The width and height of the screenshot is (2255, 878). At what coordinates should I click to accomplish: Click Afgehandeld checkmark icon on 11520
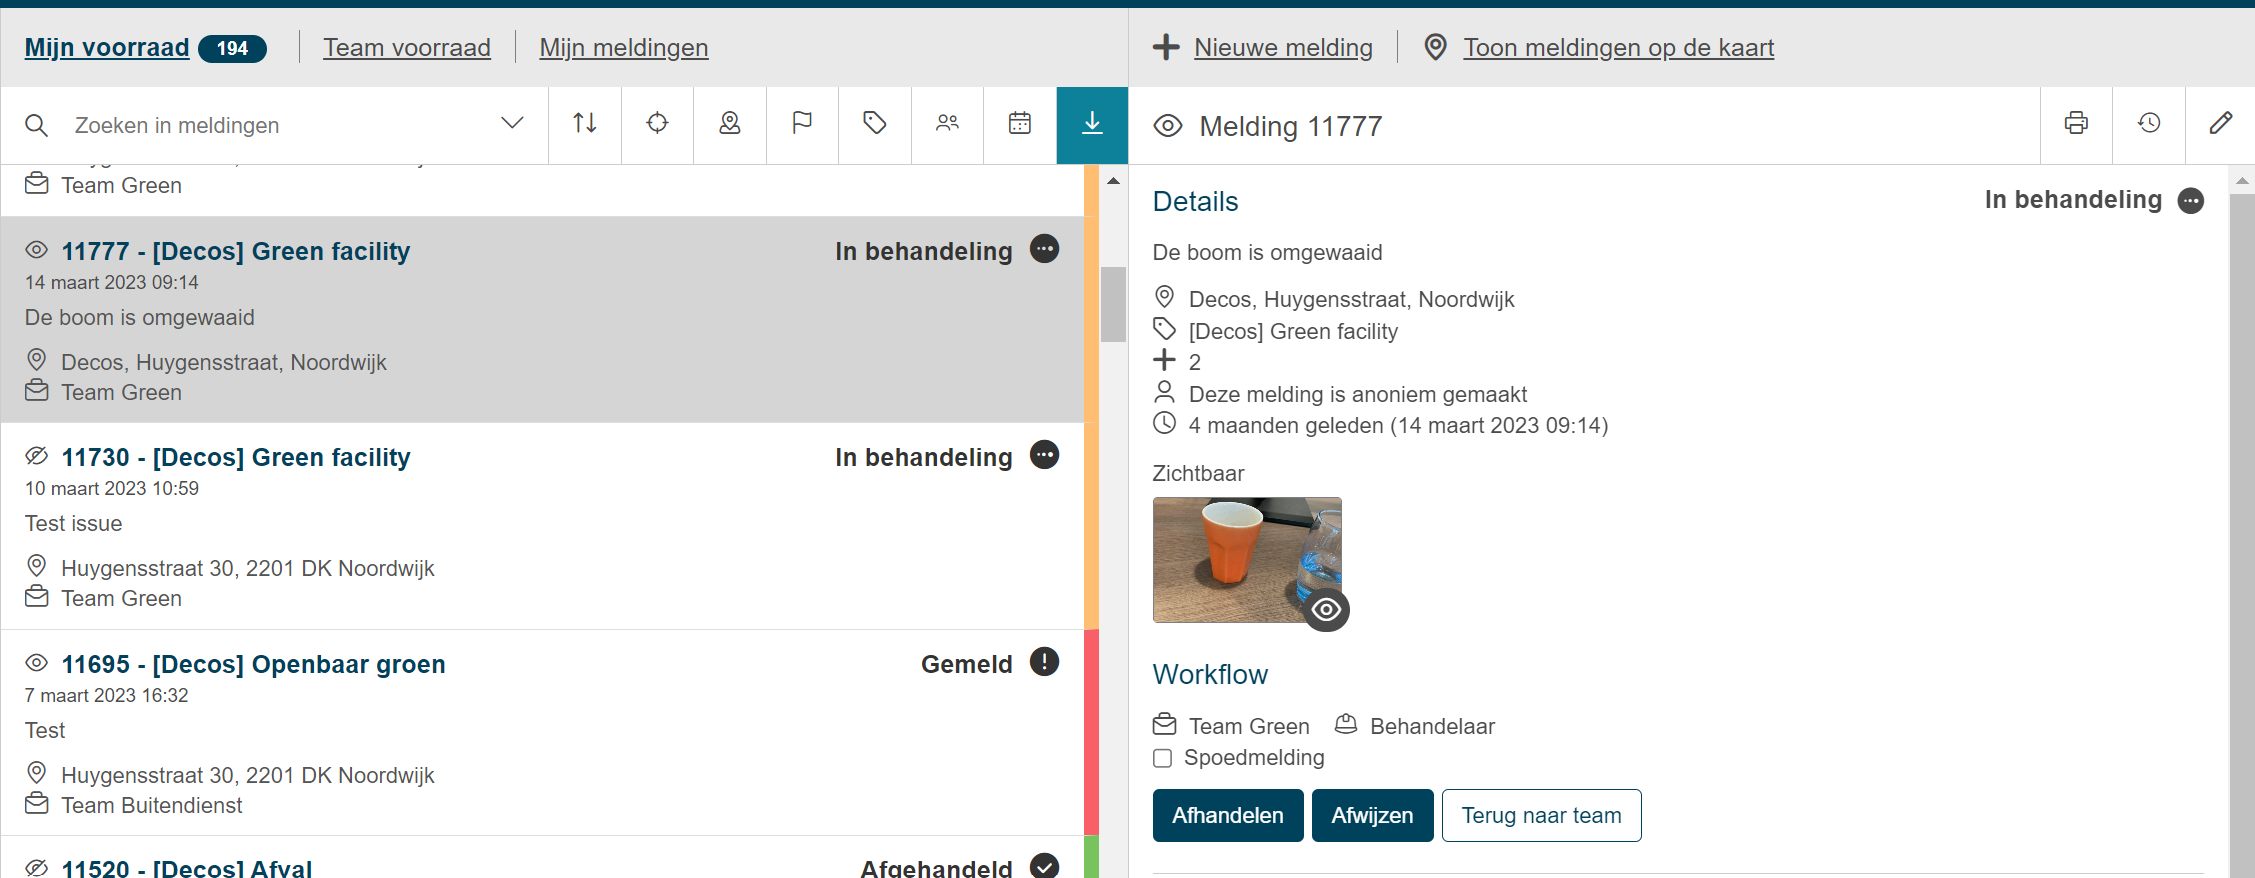1044,866
